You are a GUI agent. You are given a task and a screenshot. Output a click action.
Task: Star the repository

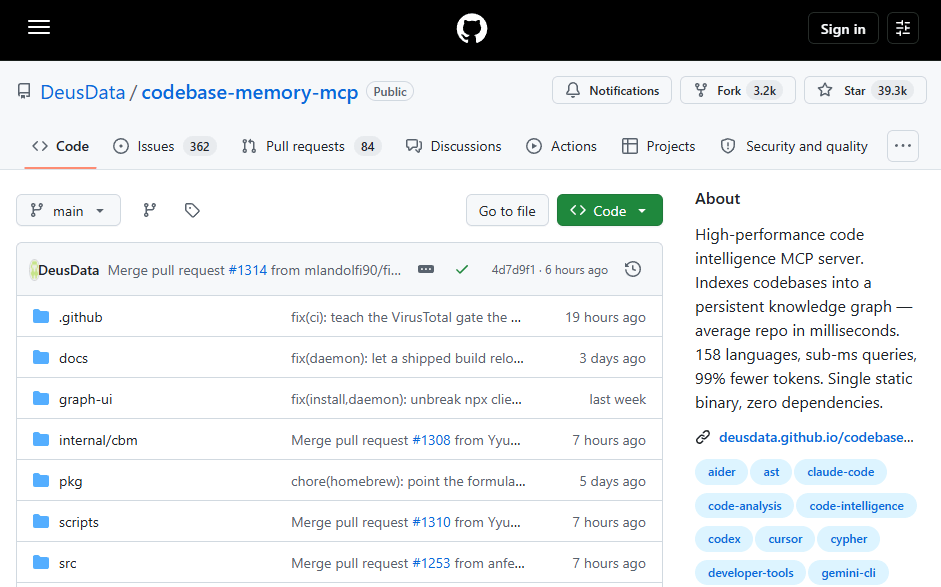(865, 91)
